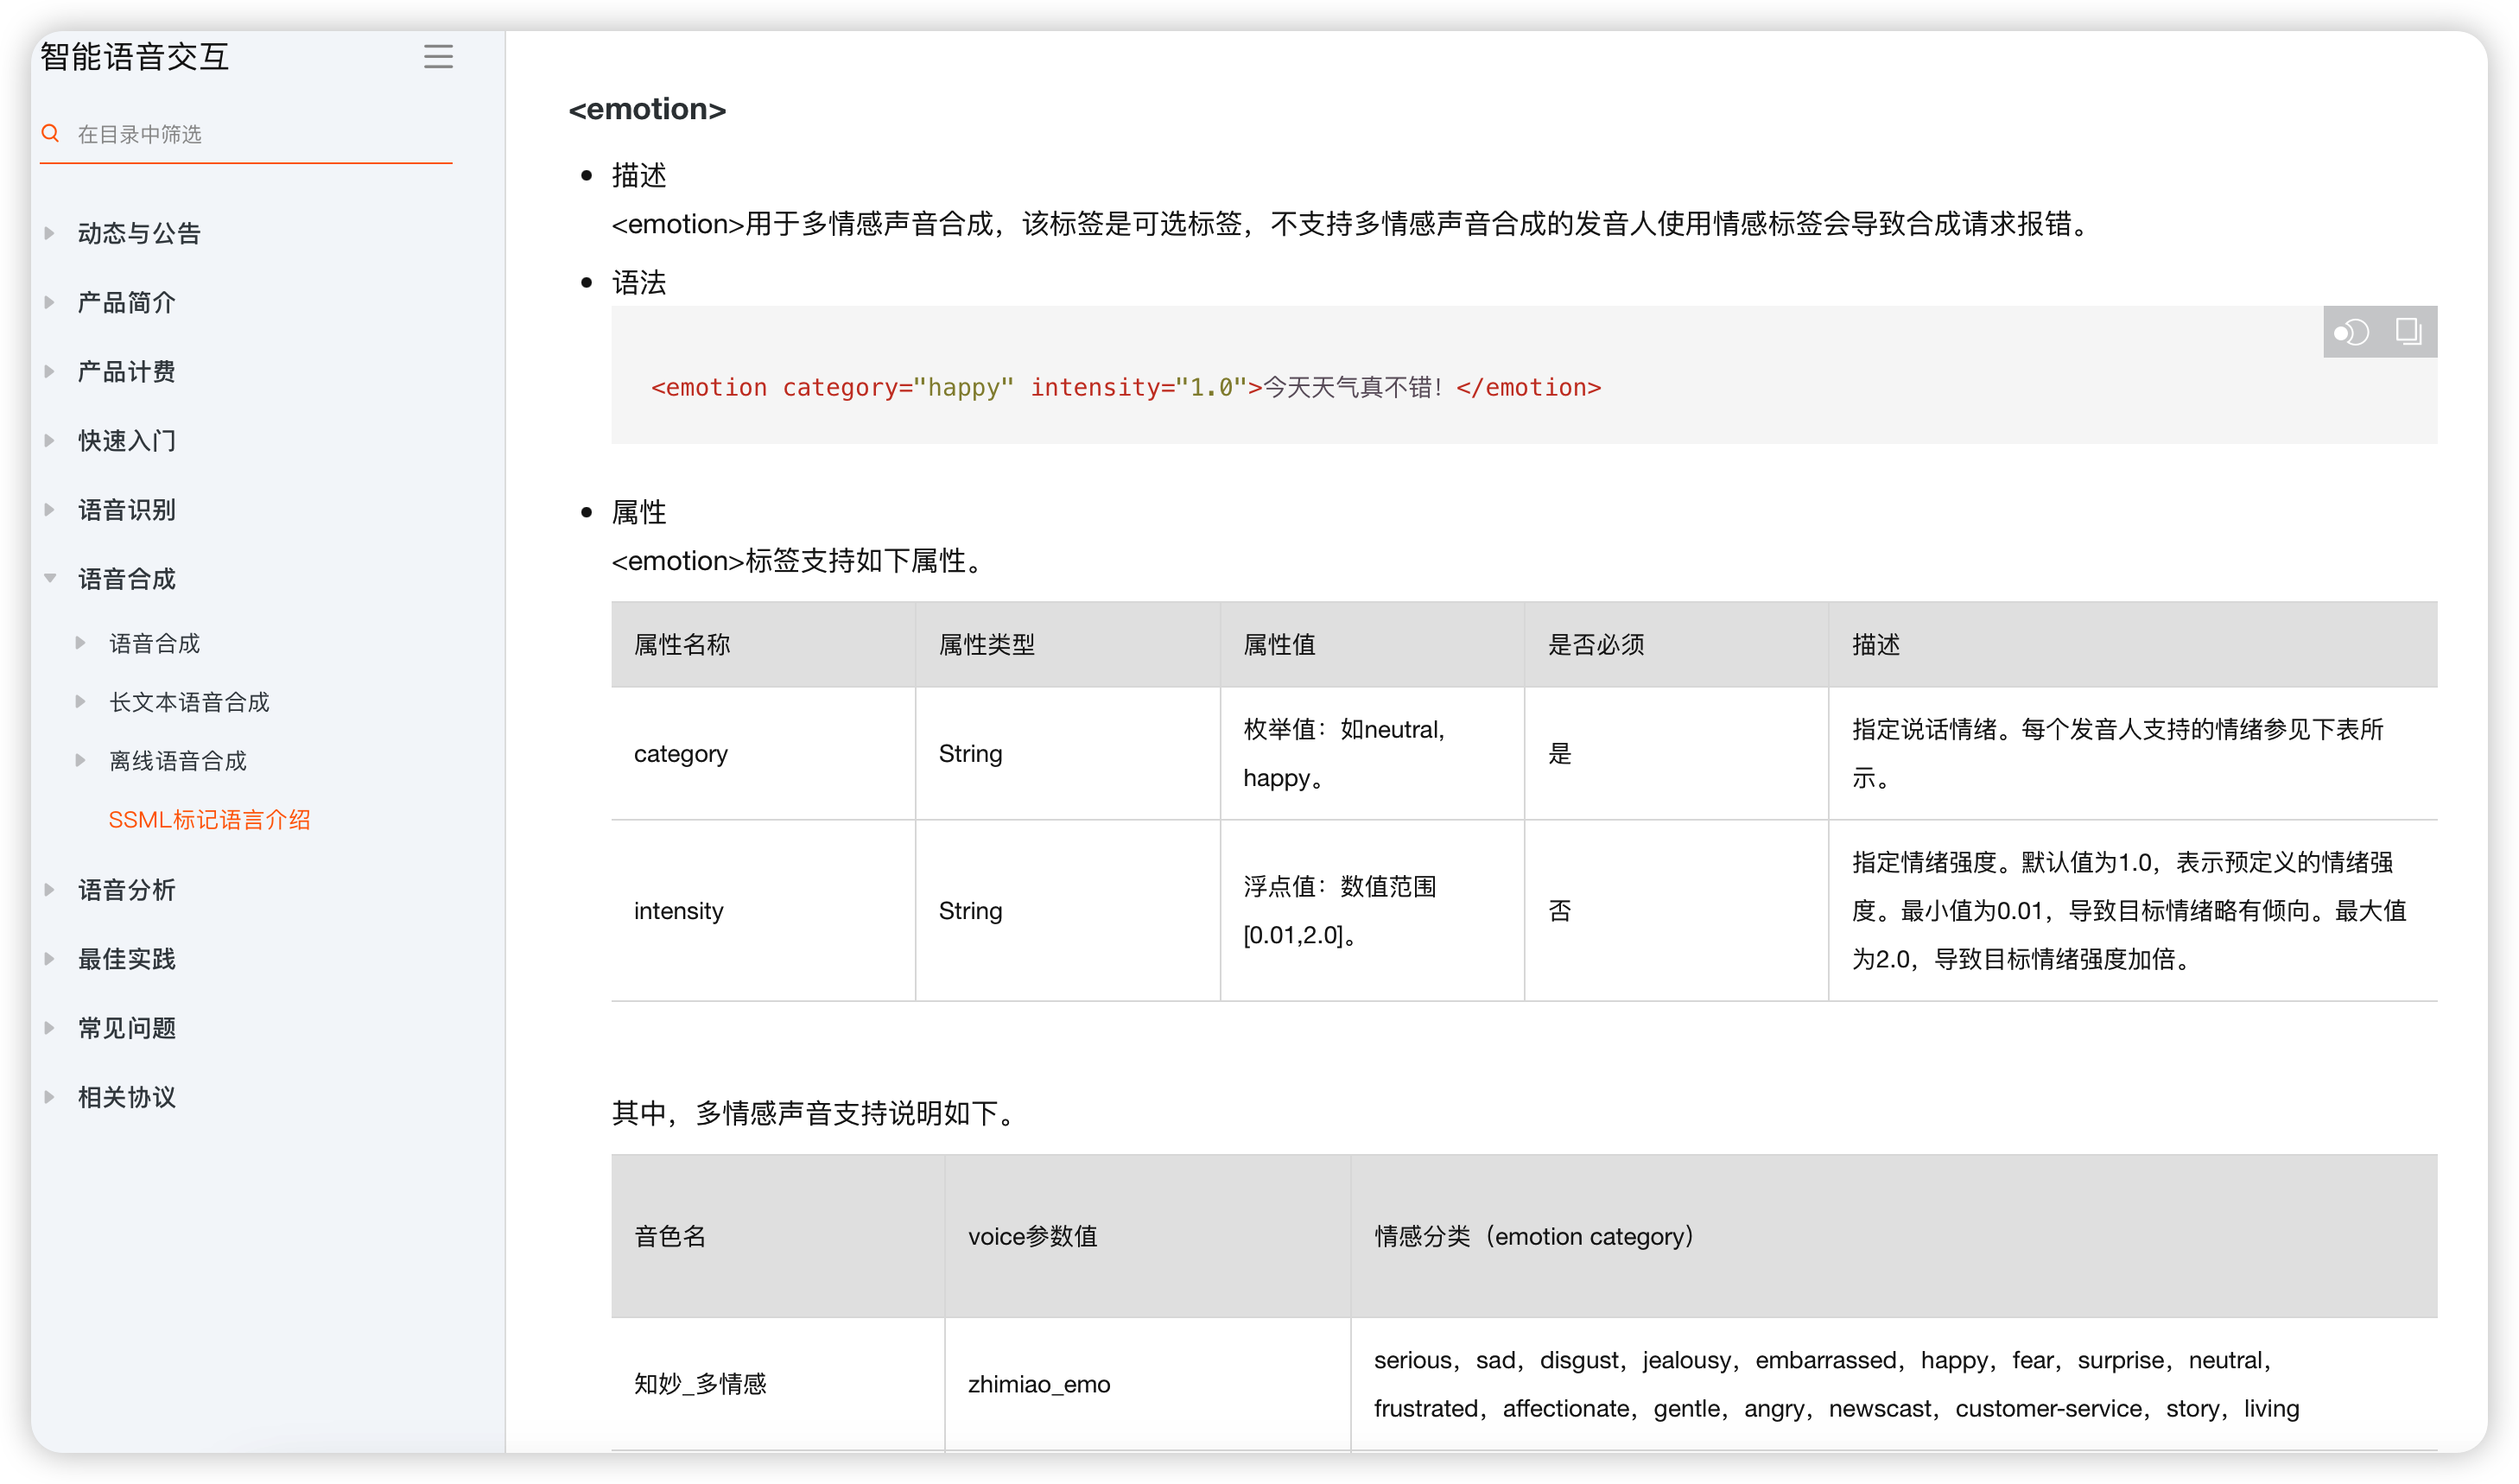Viewport: 2519px width, 1484px height.
Task: Collapse the 语音合成 parent section arrow
Action: pyautogui.click(x=49, y=578)
